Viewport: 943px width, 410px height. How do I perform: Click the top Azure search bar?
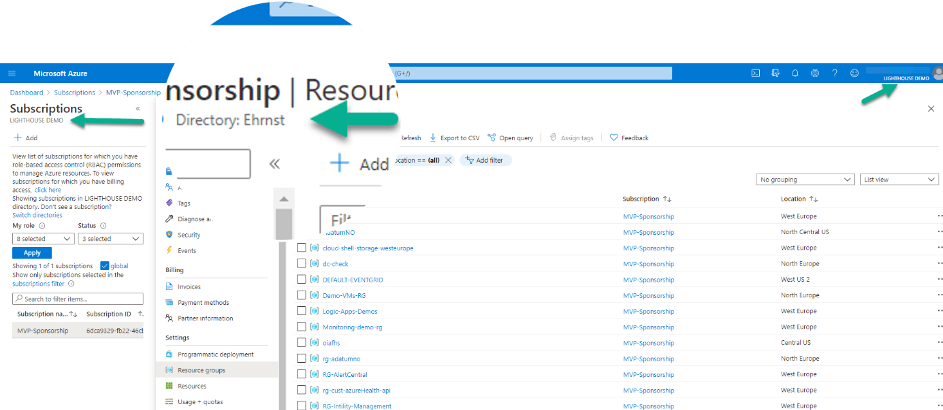pyautogui.click(x=532, y=73)
